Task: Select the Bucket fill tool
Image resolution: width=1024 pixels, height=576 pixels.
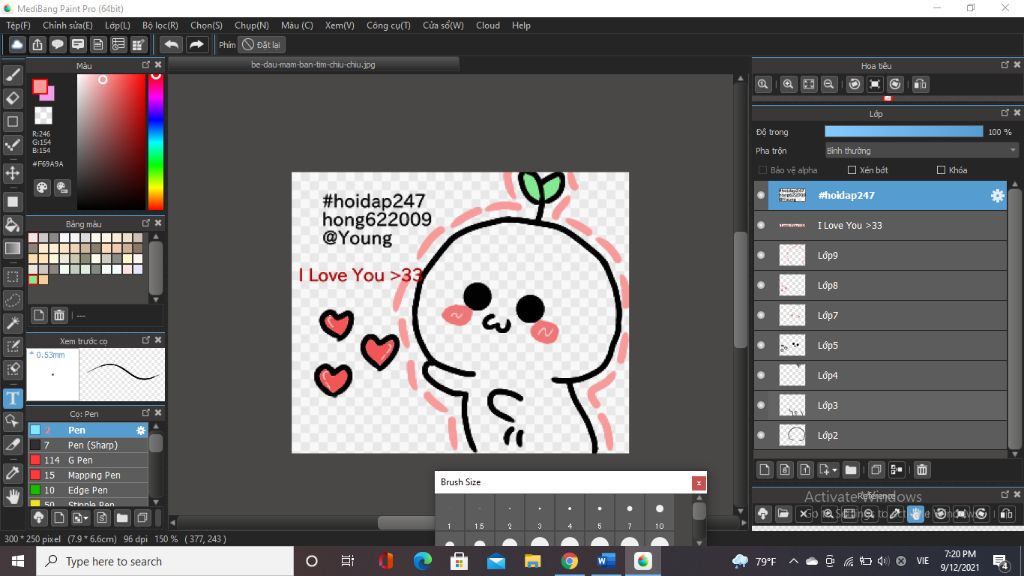Action: [x=12, y=225]
